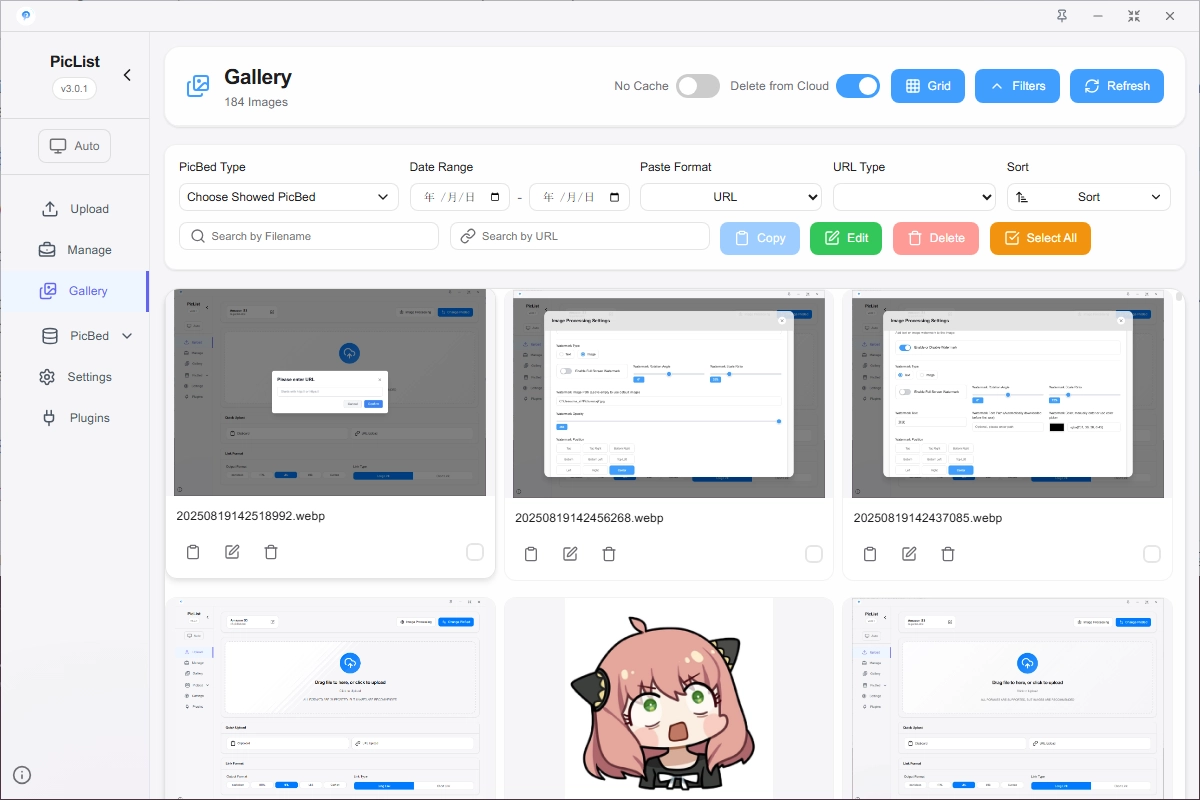
Task: Open calendar picker for the end date
Action: click(615, 197)
